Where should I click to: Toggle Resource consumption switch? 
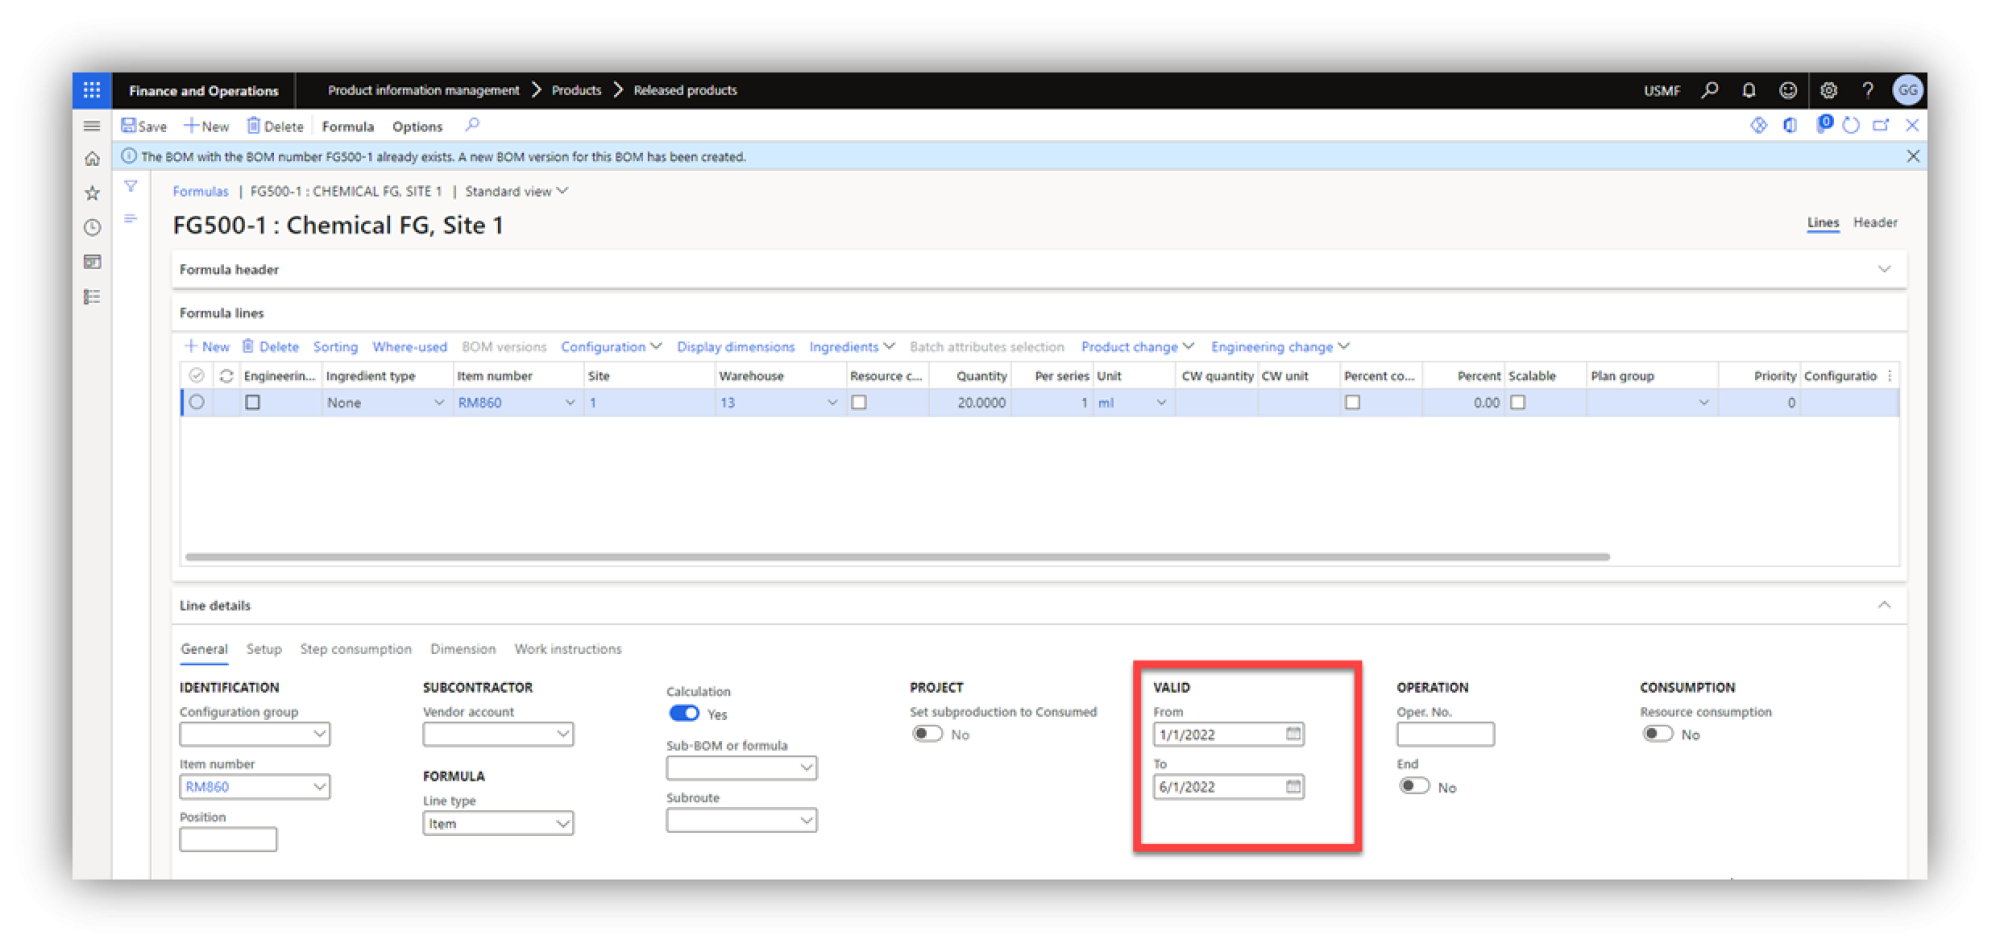click(1657, 734)
